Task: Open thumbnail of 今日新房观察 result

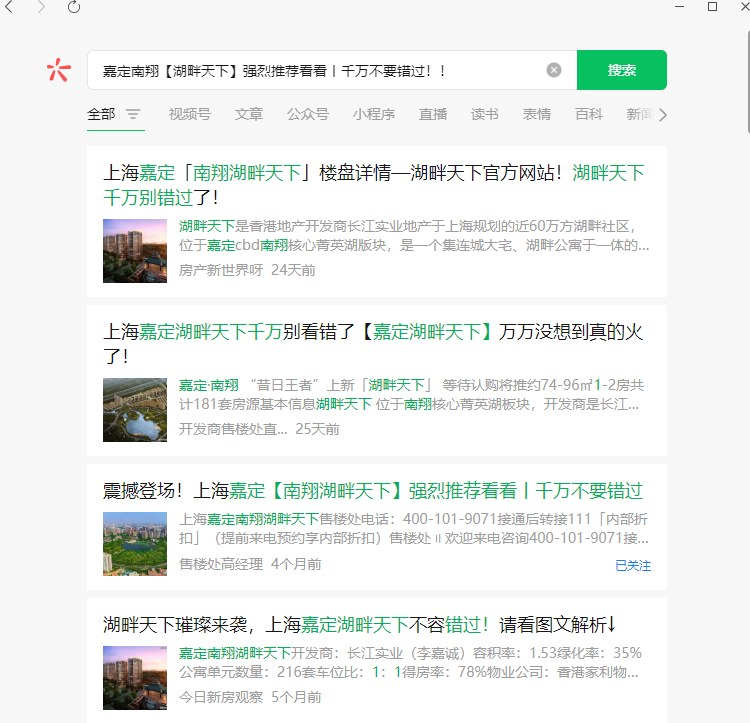Action: (x=135, y=678)
